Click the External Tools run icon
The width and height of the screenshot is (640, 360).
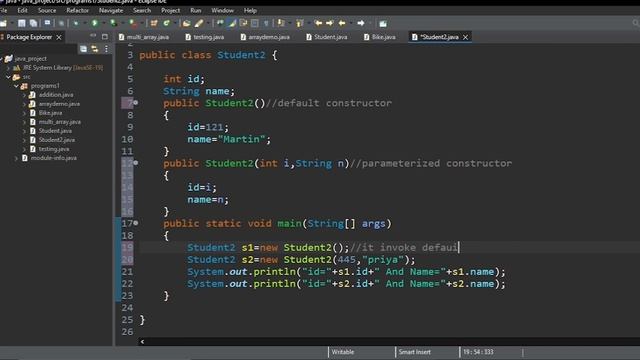click(133, 23)
